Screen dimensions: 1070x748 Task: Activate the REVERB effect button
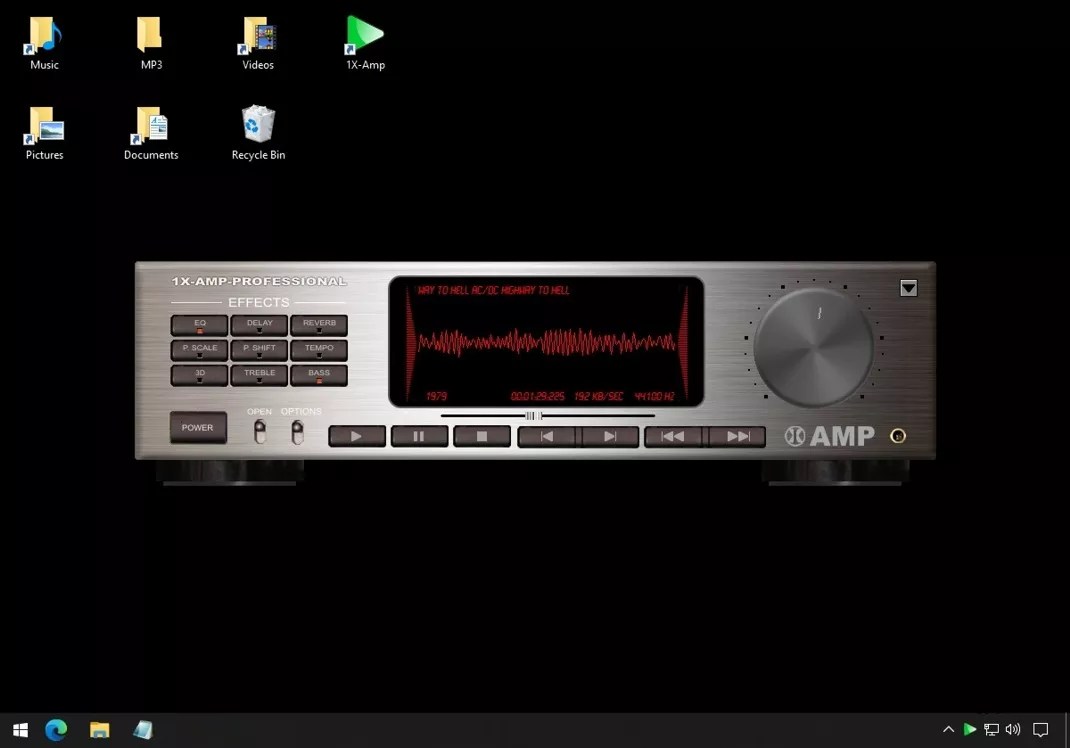(x=319, y=324)
